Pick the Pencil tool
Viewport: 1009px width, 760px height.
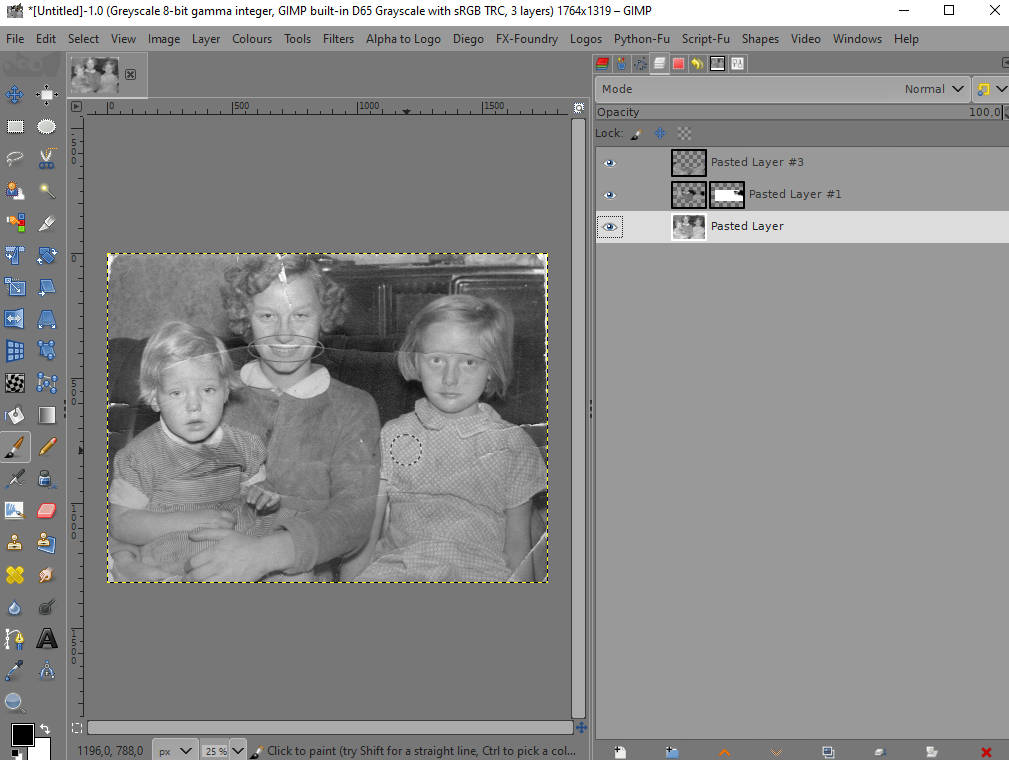point(47,446)
